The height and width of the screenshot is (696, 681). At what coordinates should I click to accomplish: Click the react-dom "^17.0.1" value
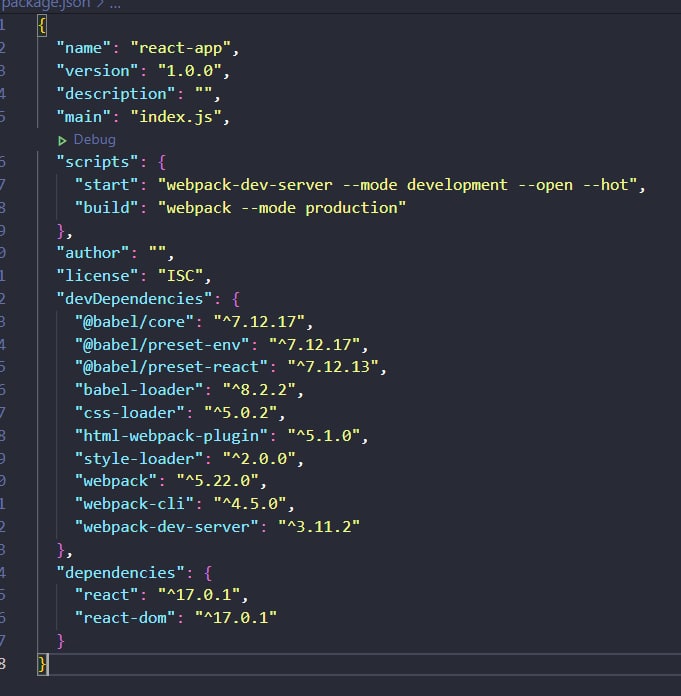point(236,618)
